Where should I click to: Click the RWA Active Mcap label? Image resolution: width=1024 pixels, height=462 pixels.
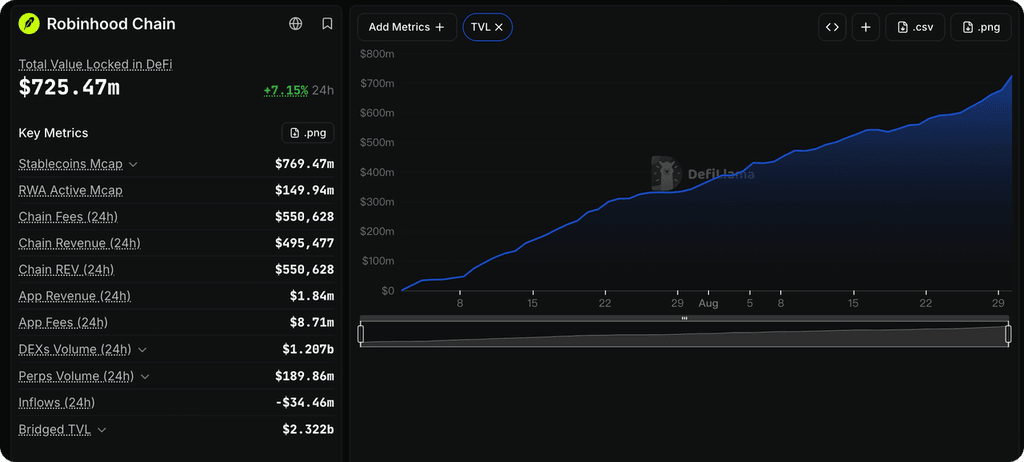71,190
